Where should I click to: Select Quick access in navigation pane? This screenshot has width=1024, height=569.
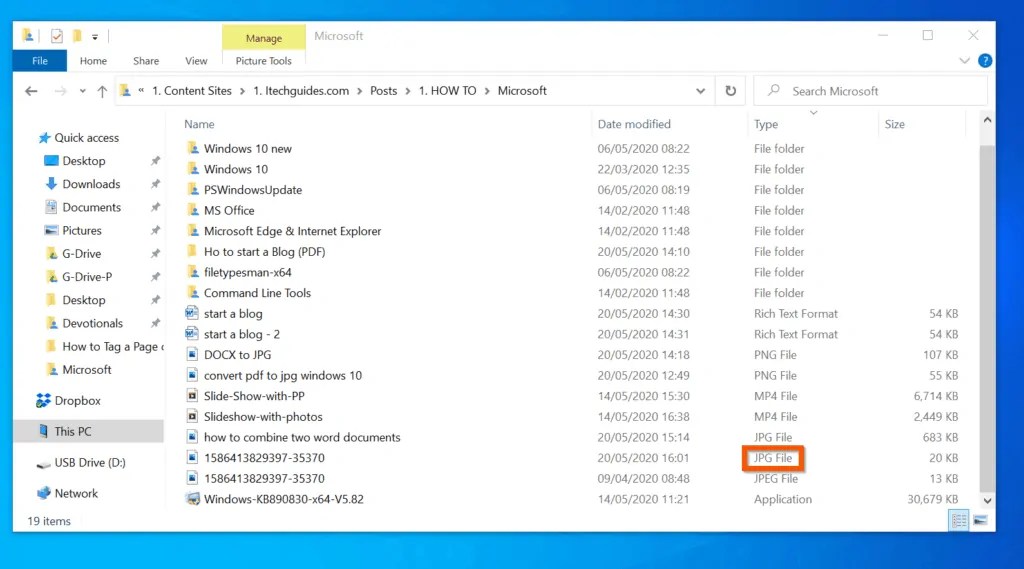86,138
